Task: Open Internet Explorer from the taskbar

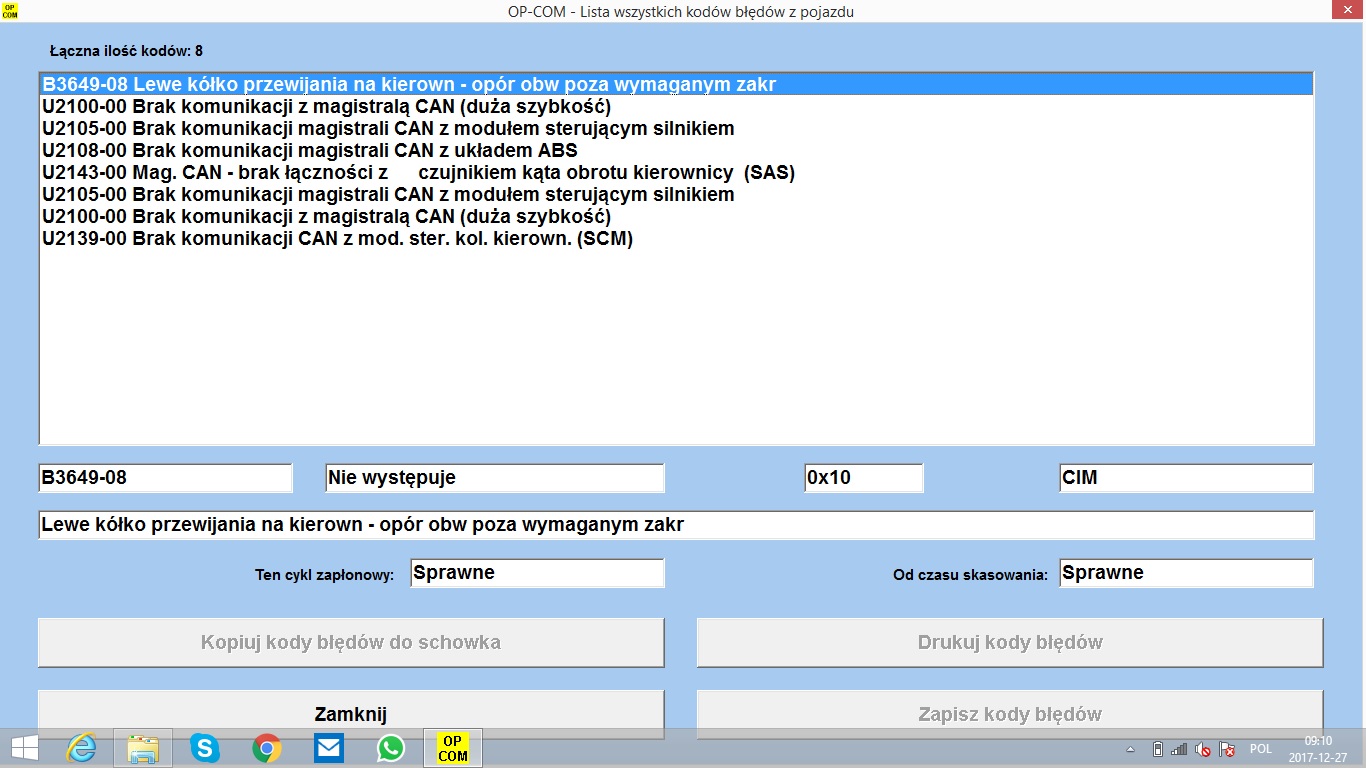Action: 81,747
